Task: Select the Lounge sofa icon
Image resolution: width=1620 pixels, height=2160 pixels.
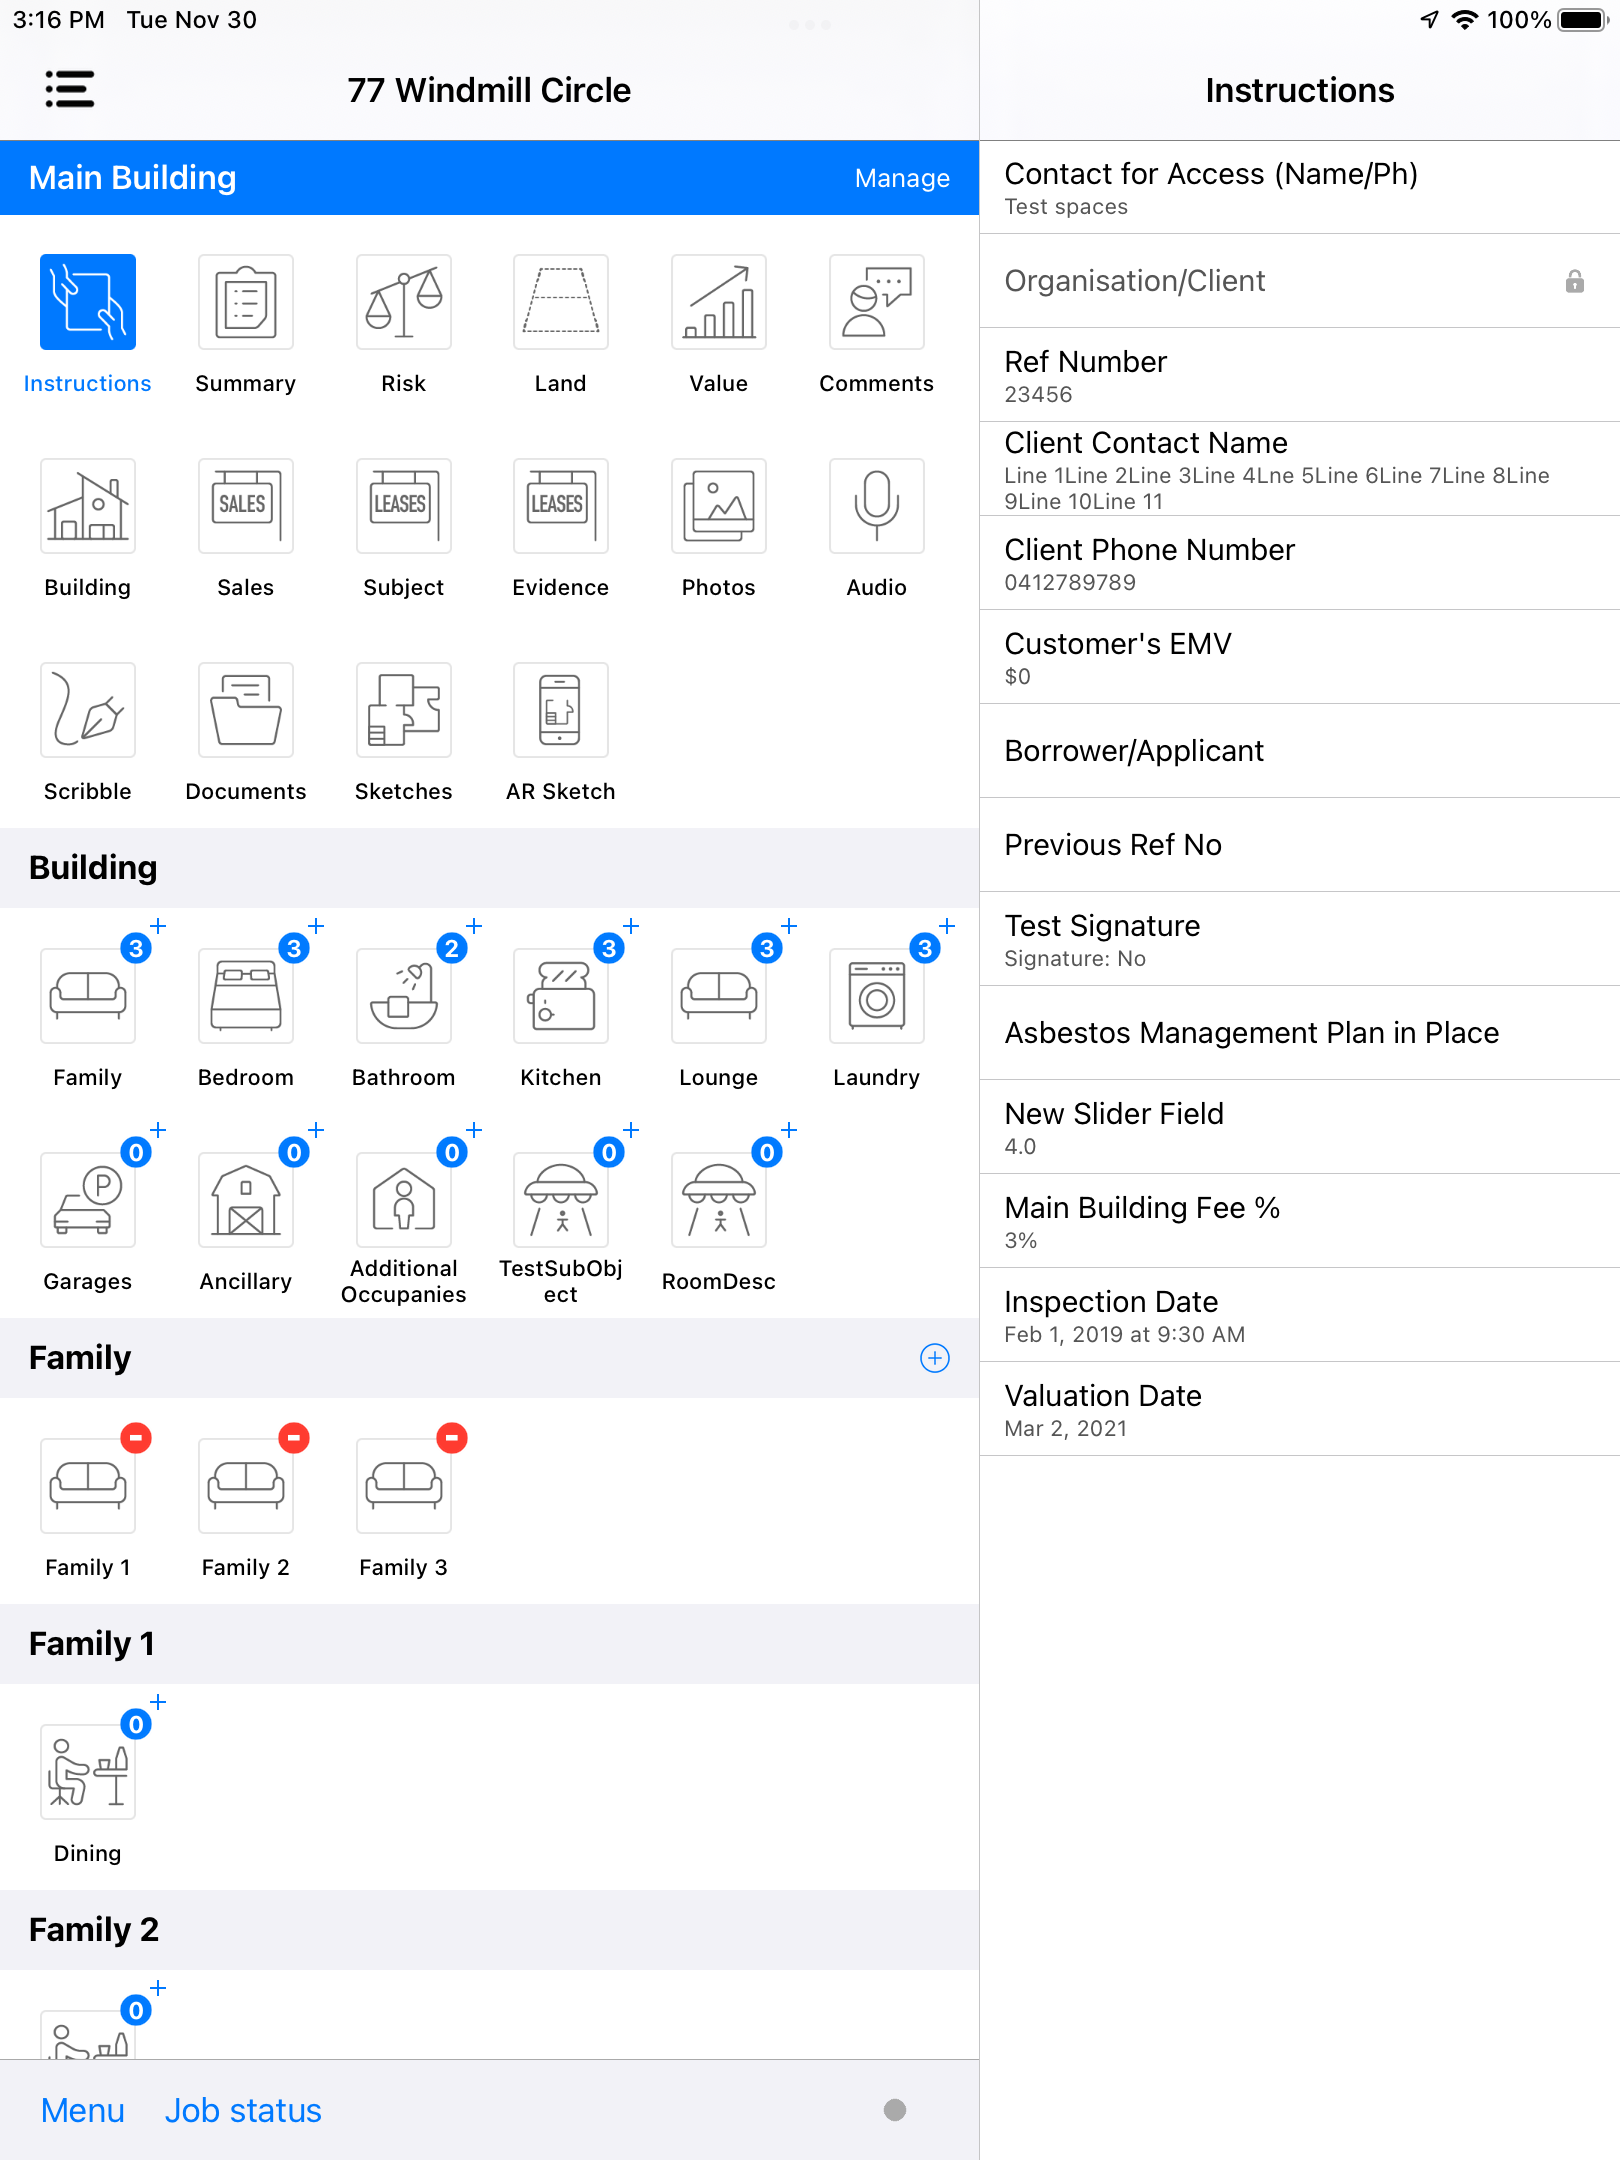Action: (x=719, y=996)
